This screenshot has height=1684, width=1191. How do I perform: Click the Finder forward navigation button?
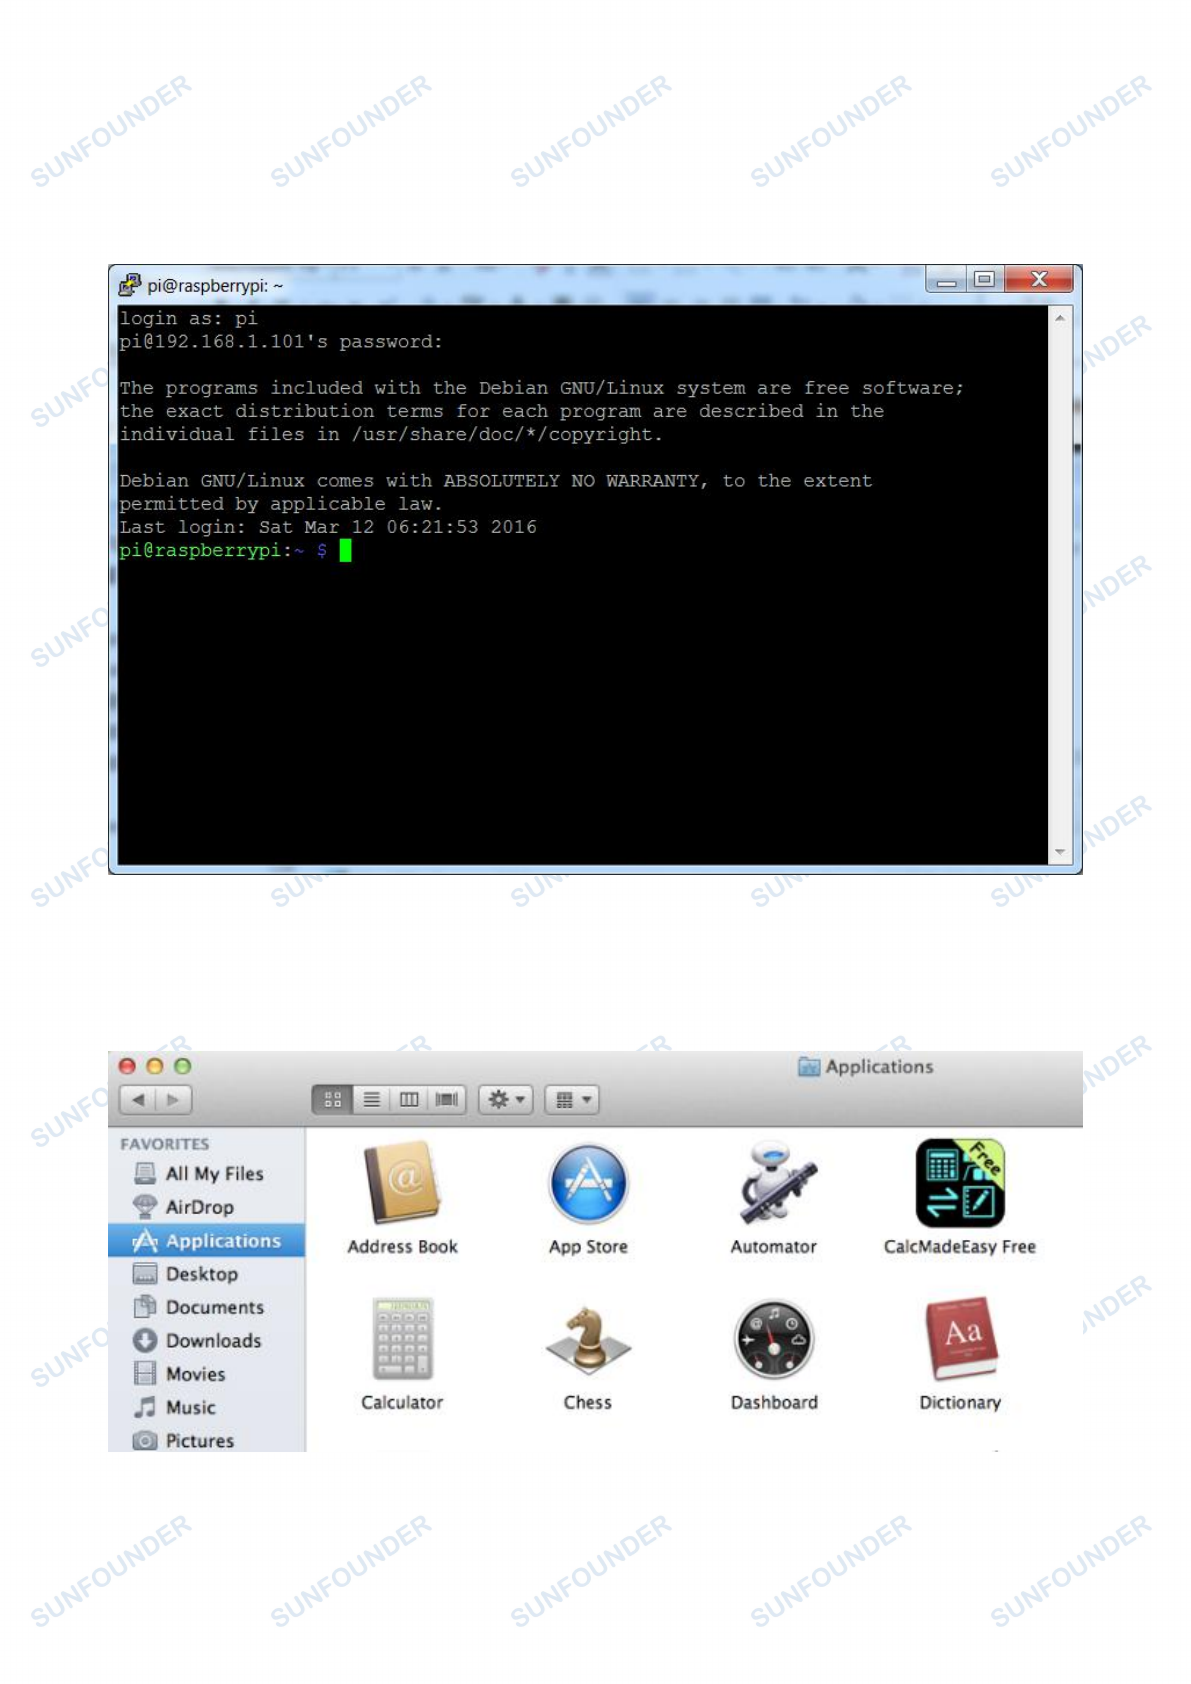tap(174, 1100)
